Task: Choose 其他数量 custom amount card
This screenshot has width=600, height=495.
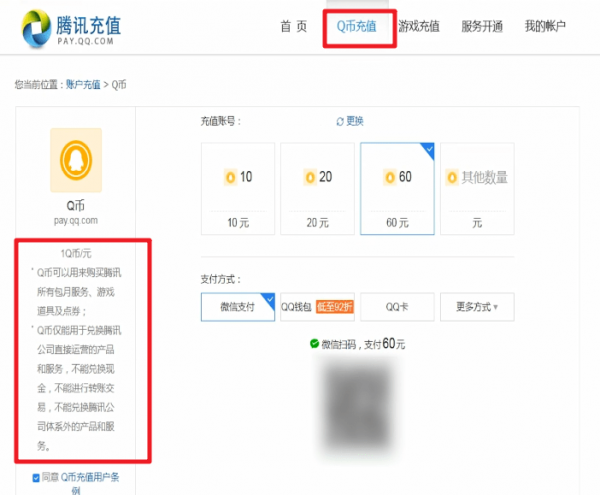Action: pyautogui.click(x=477, y=189)
